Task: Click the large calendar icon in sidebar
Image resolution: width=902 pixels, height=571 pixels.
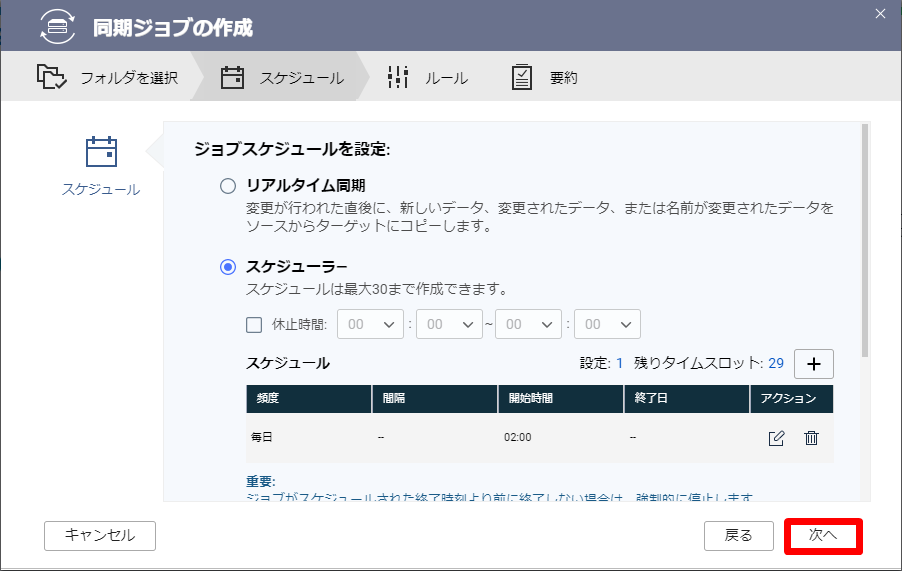Action: [x=101, y=152]
